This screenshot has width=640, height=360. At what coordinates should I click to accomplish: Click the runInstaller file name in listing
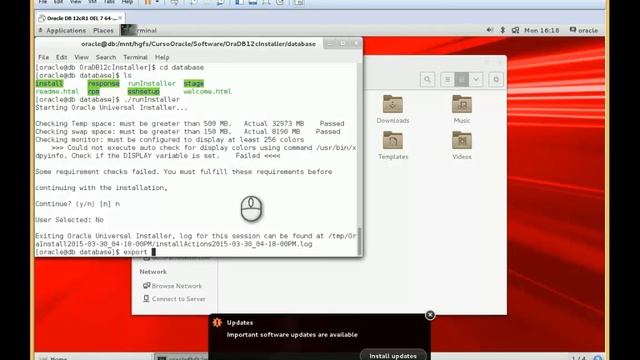coord(151,83)
